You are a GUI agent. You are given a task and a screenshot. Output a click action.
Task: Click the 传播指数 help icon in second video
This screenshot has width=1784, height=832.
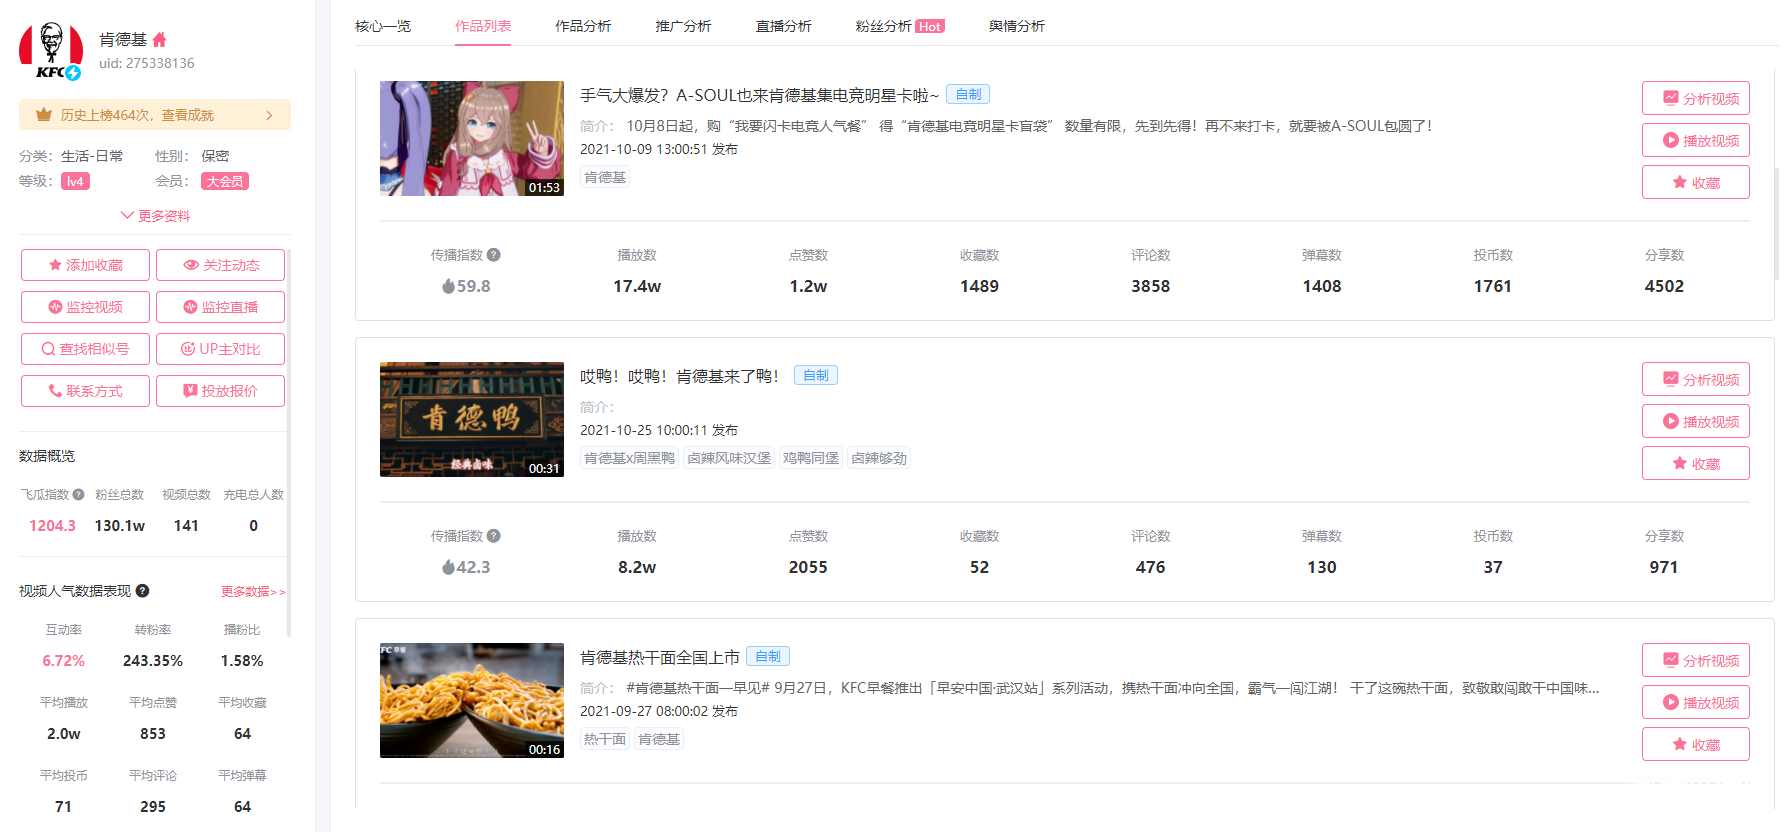494,536
